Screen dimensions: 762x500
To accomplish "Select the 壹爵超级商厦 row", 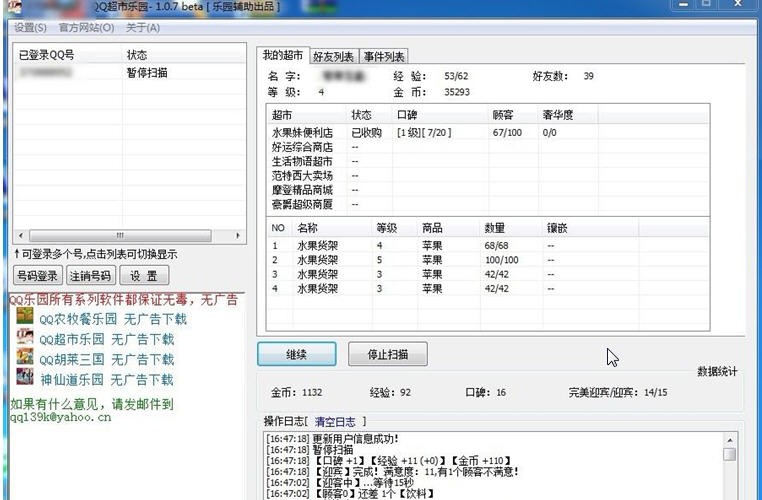I will [x=488, y=205].
